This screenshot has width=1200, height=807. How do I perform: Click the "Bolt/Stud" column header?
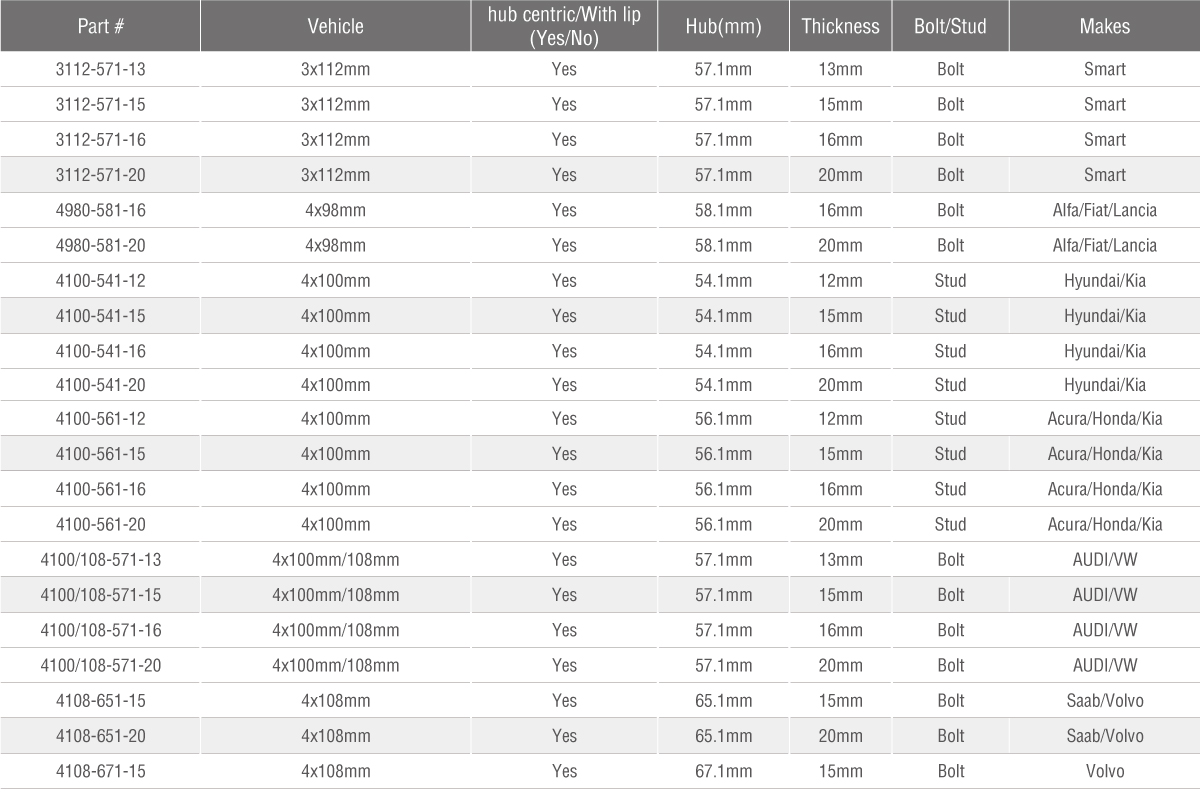(950, 26)
